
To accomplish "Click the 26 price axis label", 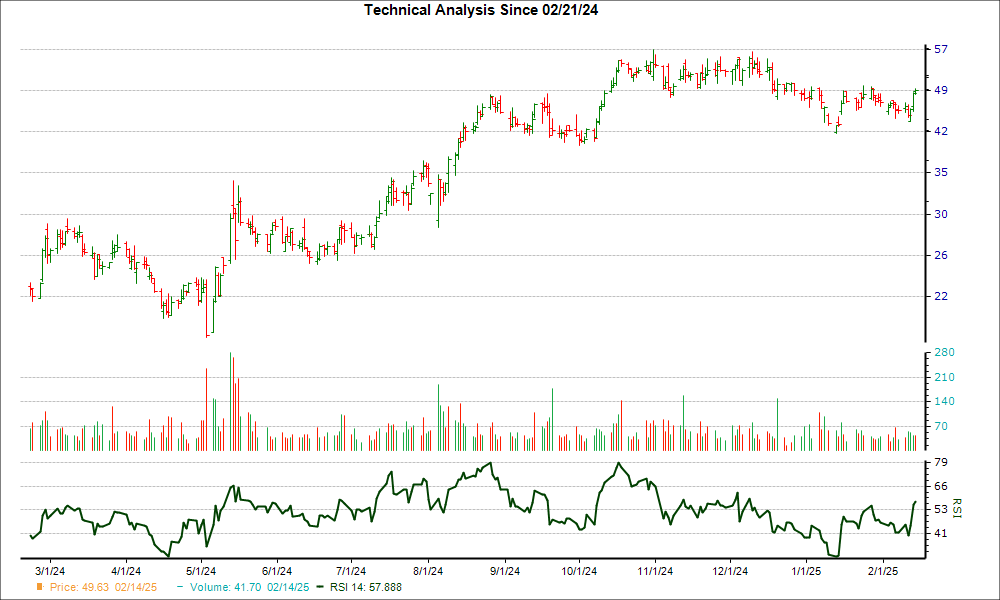I will tap(941, 256).
